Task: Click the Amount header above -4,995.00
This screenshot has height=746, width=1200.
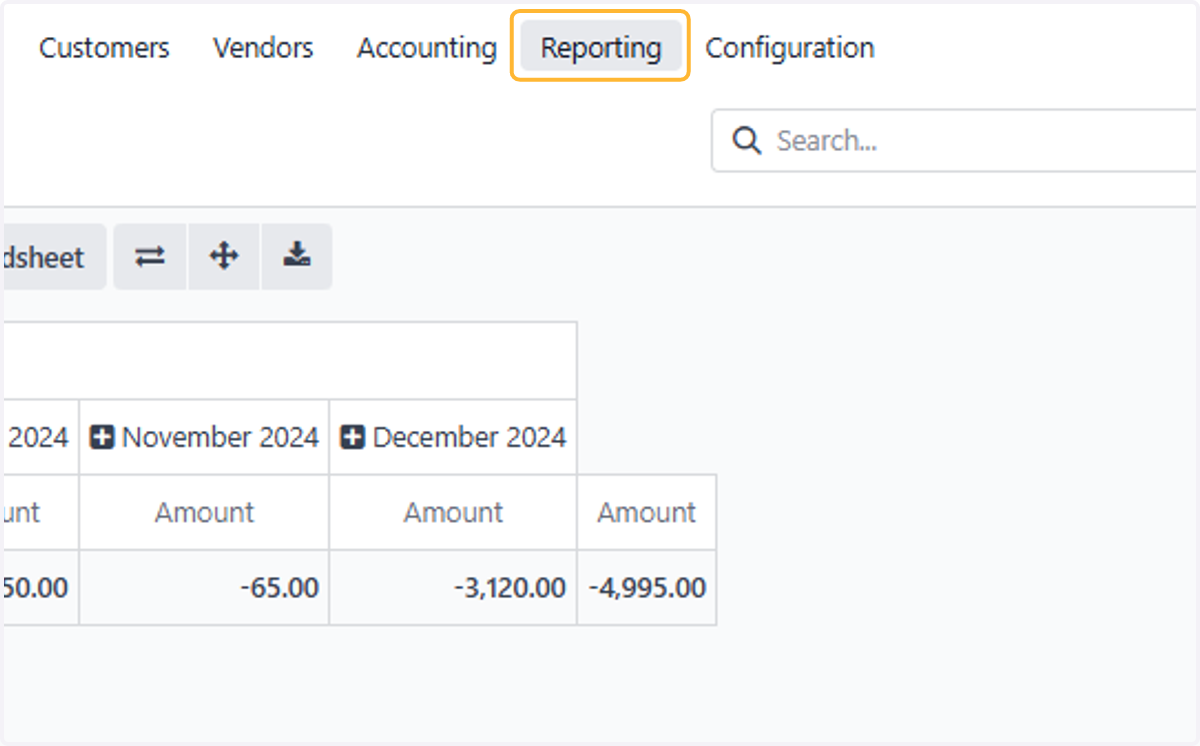Action: tap(647, 512)
